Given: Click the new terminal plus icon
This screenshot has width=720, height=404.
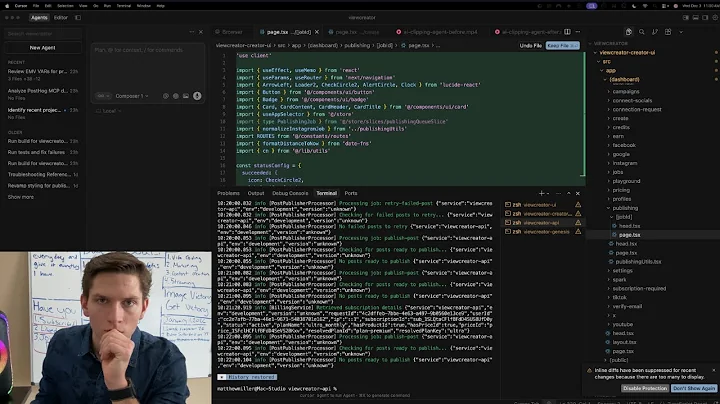Looking at the screenshot, I should coord(541,193).
